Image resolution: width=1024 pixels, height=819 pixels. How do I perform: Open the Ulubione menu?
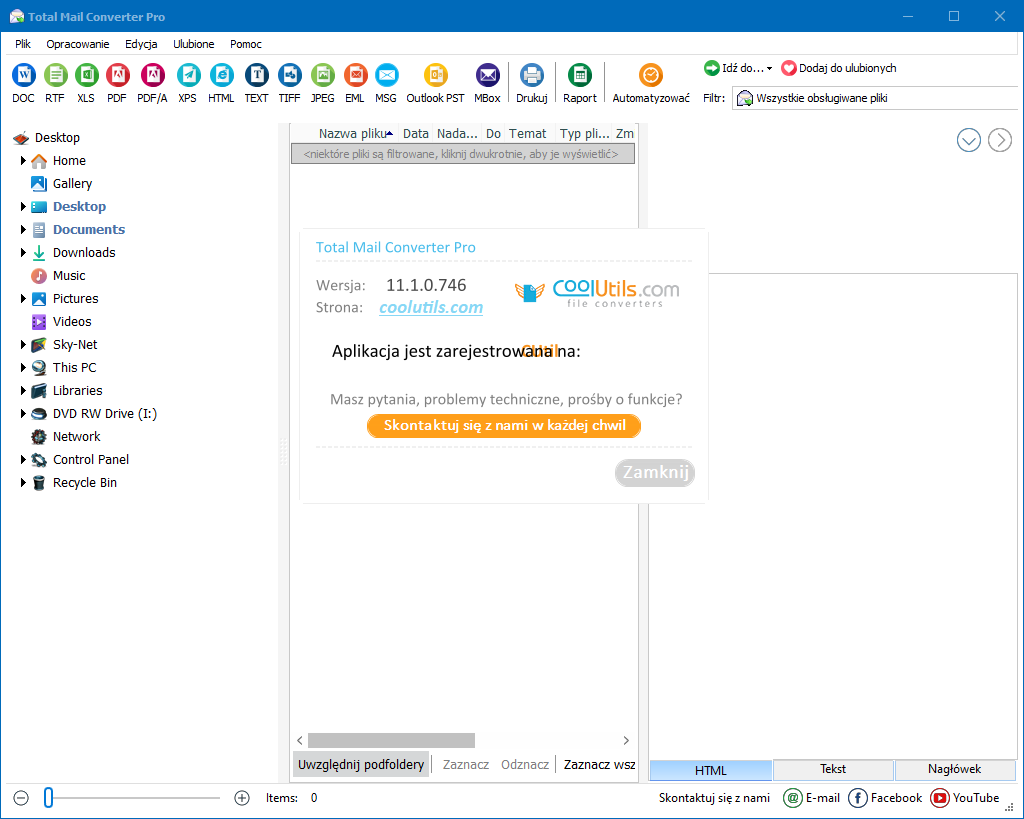click(193, 44)
